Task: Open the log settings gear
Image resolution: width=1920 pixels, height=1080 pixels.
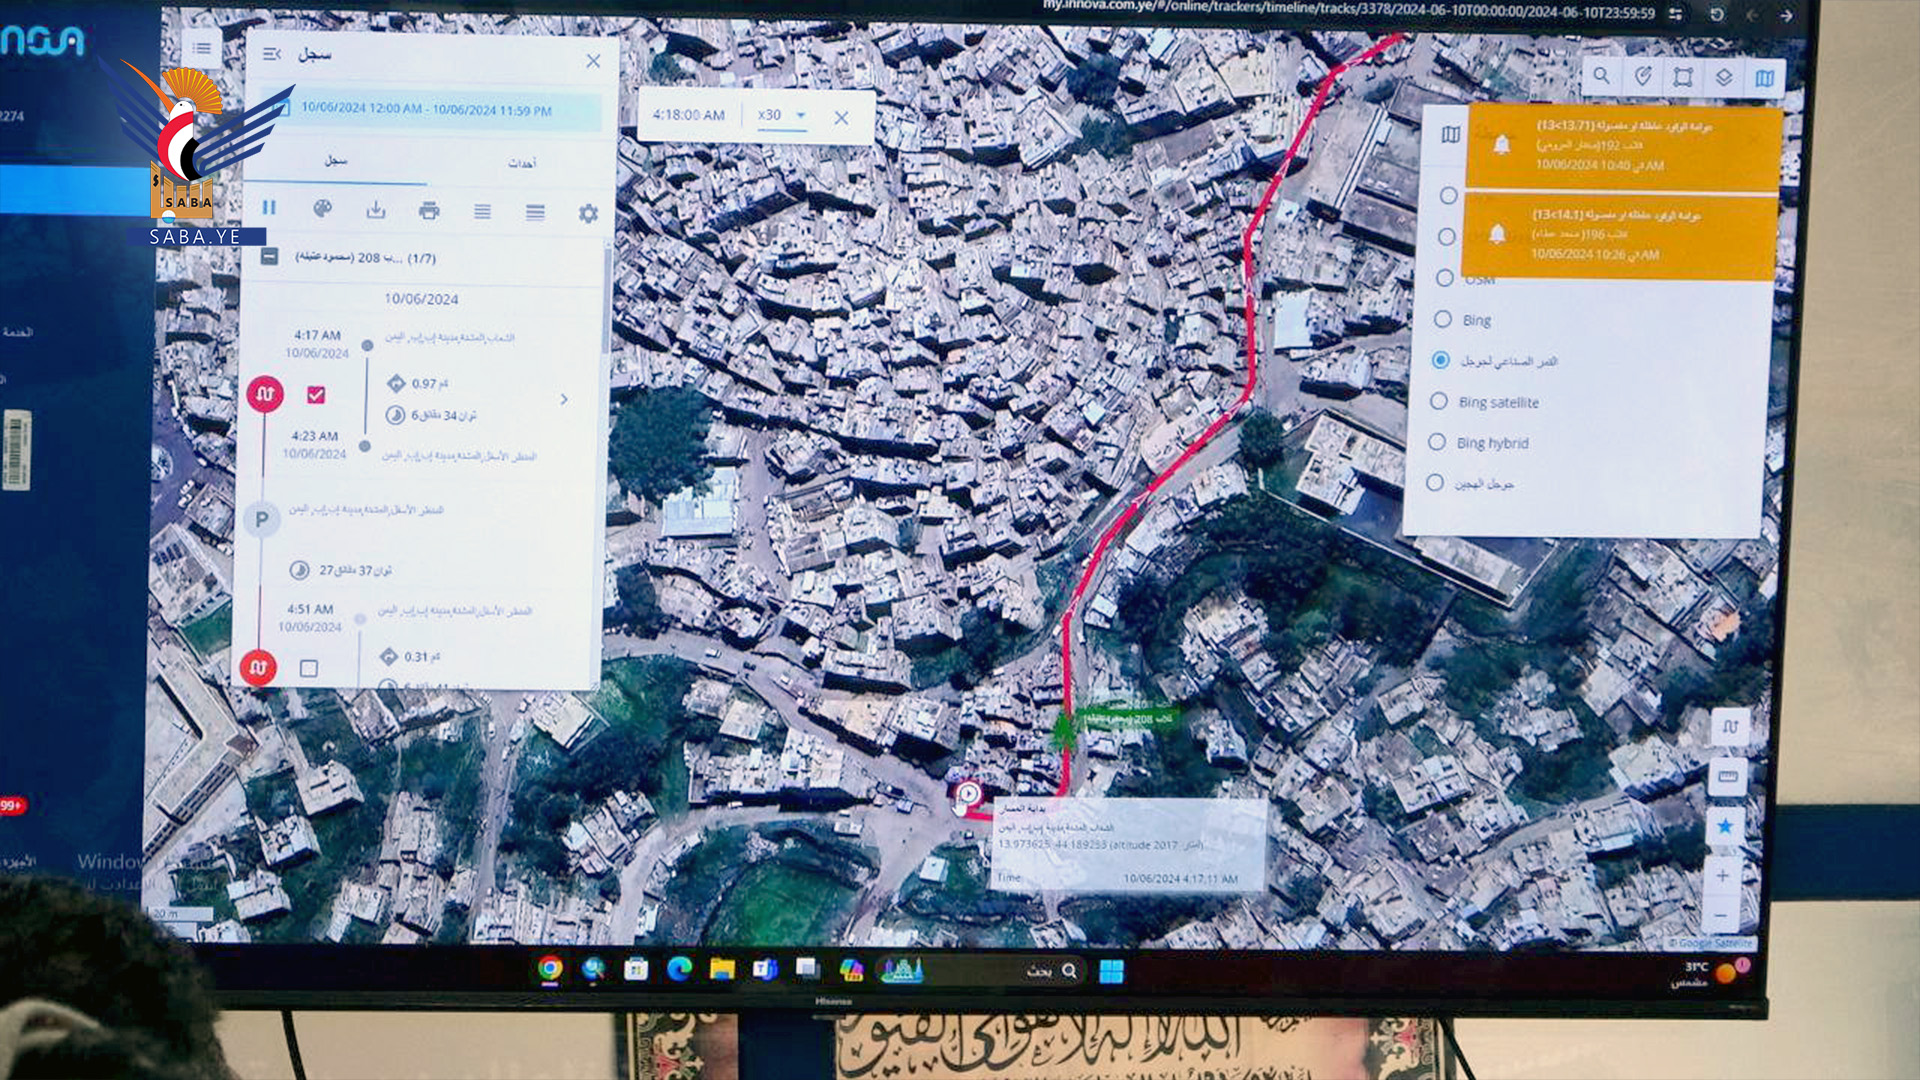Action: (x=588, y=213)
